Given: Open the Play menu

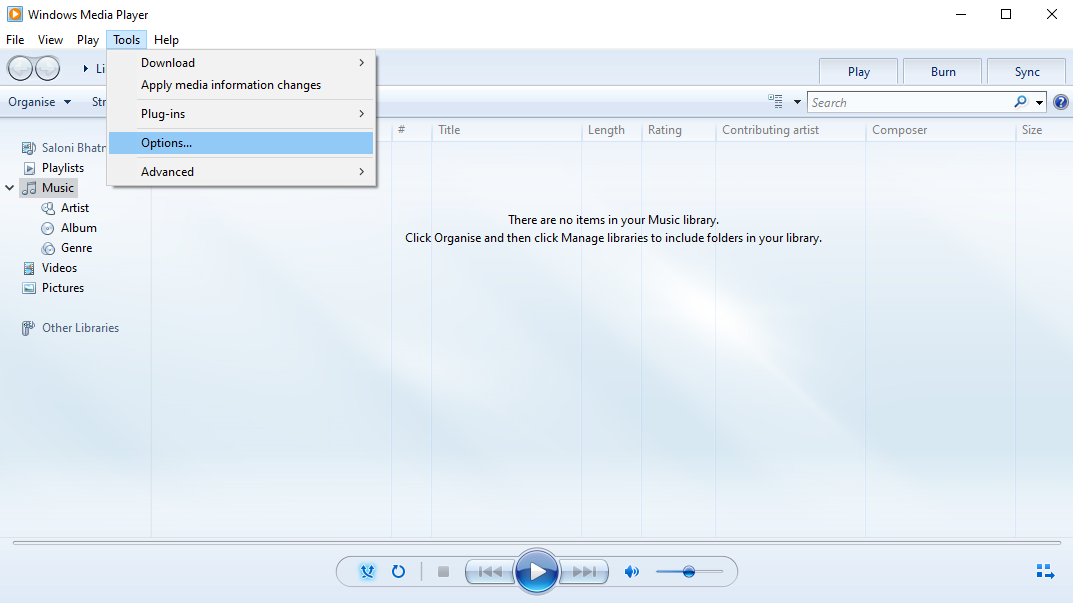Looking at the screenshot, I should click(88, 40).
